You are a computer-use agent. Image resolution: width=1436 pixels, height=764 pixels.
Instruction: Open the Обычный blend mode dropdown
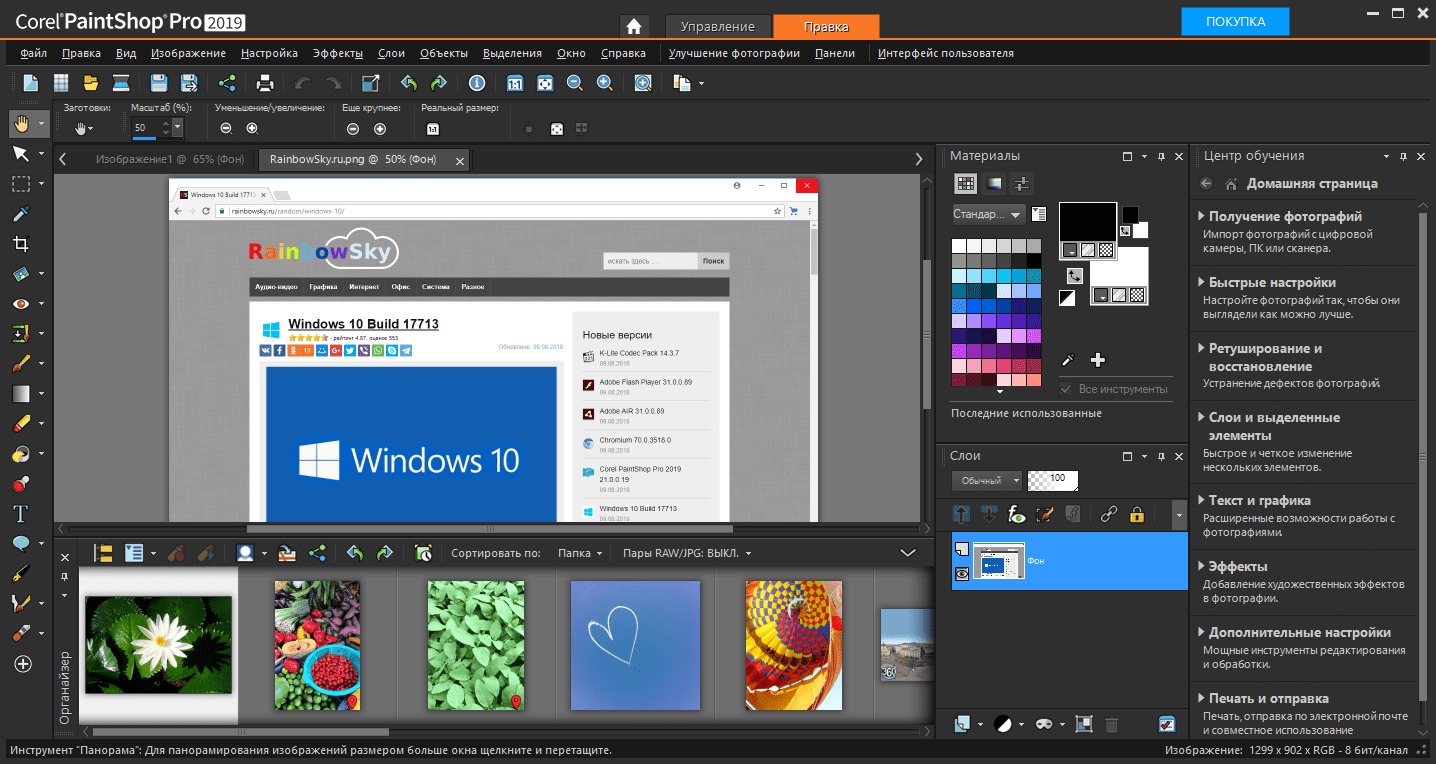[986, 480]
